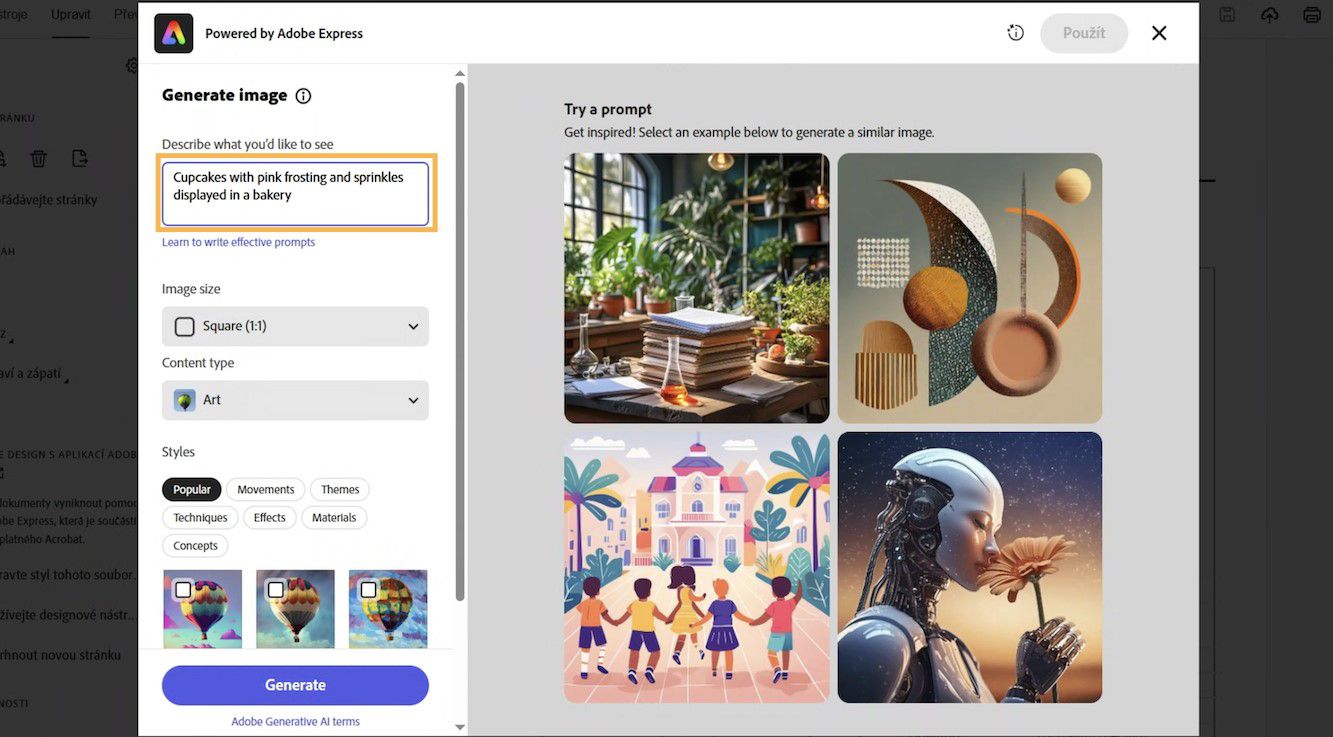Click the cloud upload icon top right

1269,14
